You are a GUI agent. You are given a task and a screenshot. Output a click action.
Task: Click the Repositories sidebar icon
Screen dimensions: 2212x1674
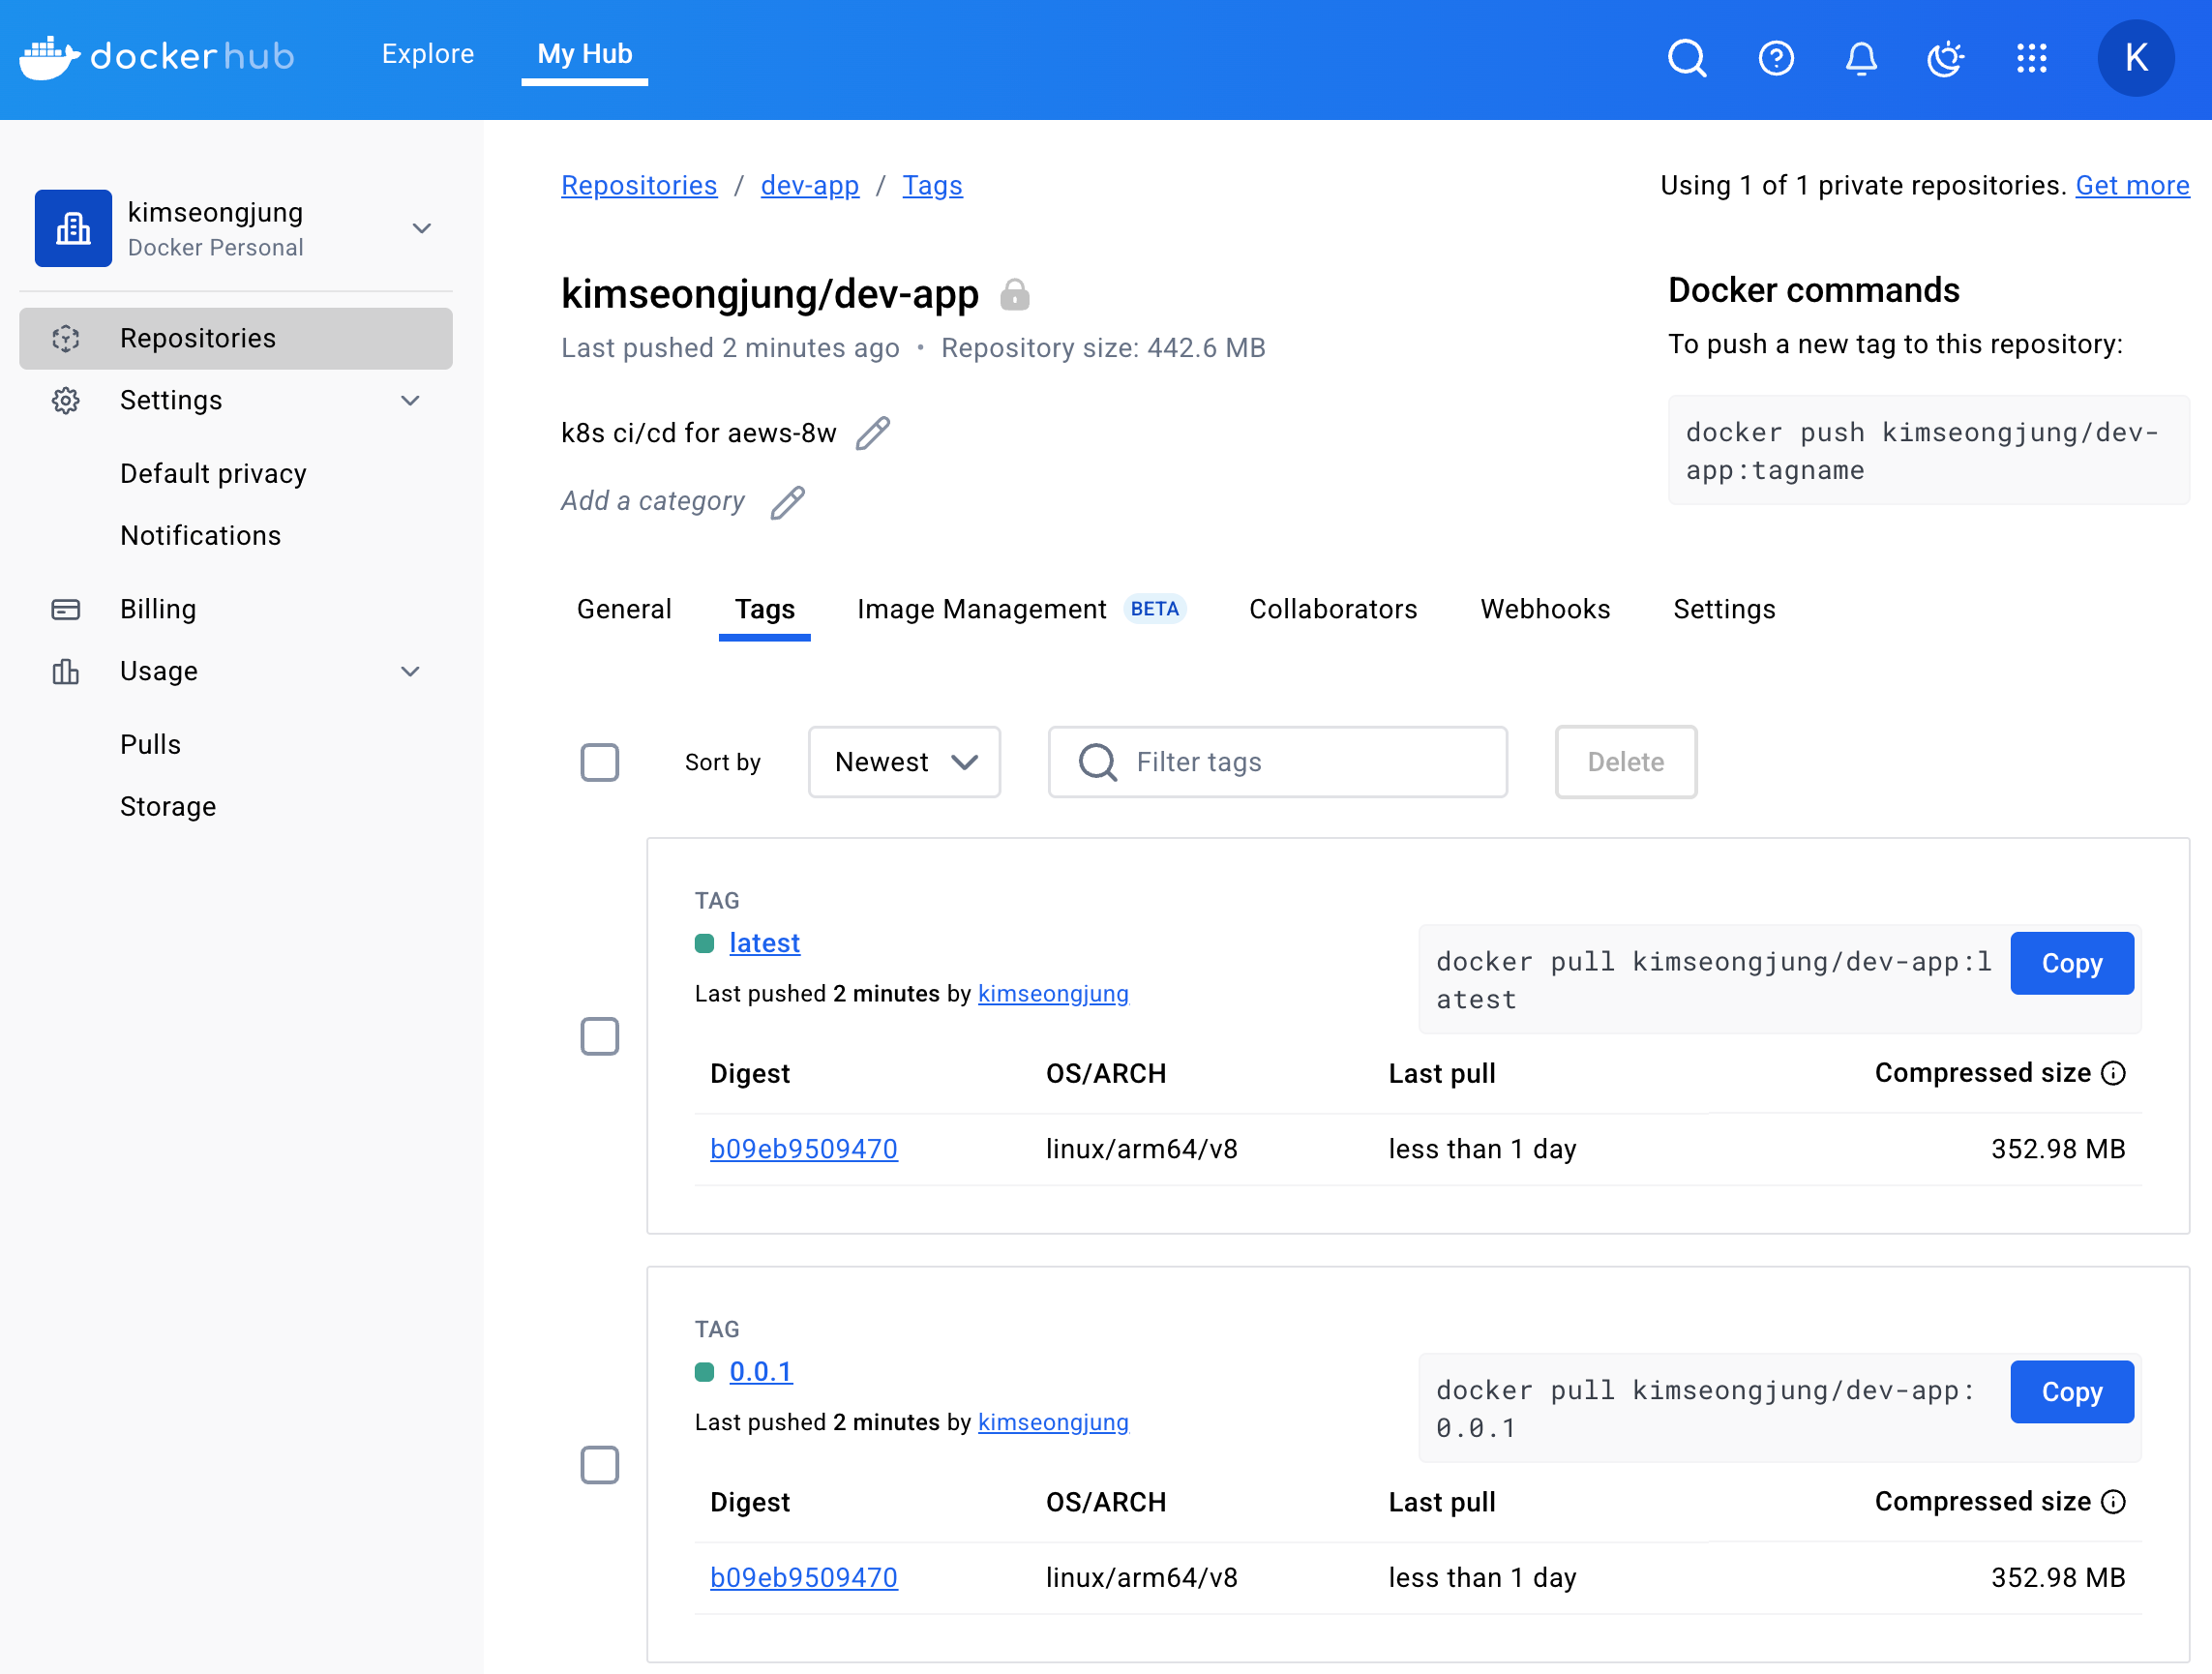pyautogui.click(x=66, y=338)
